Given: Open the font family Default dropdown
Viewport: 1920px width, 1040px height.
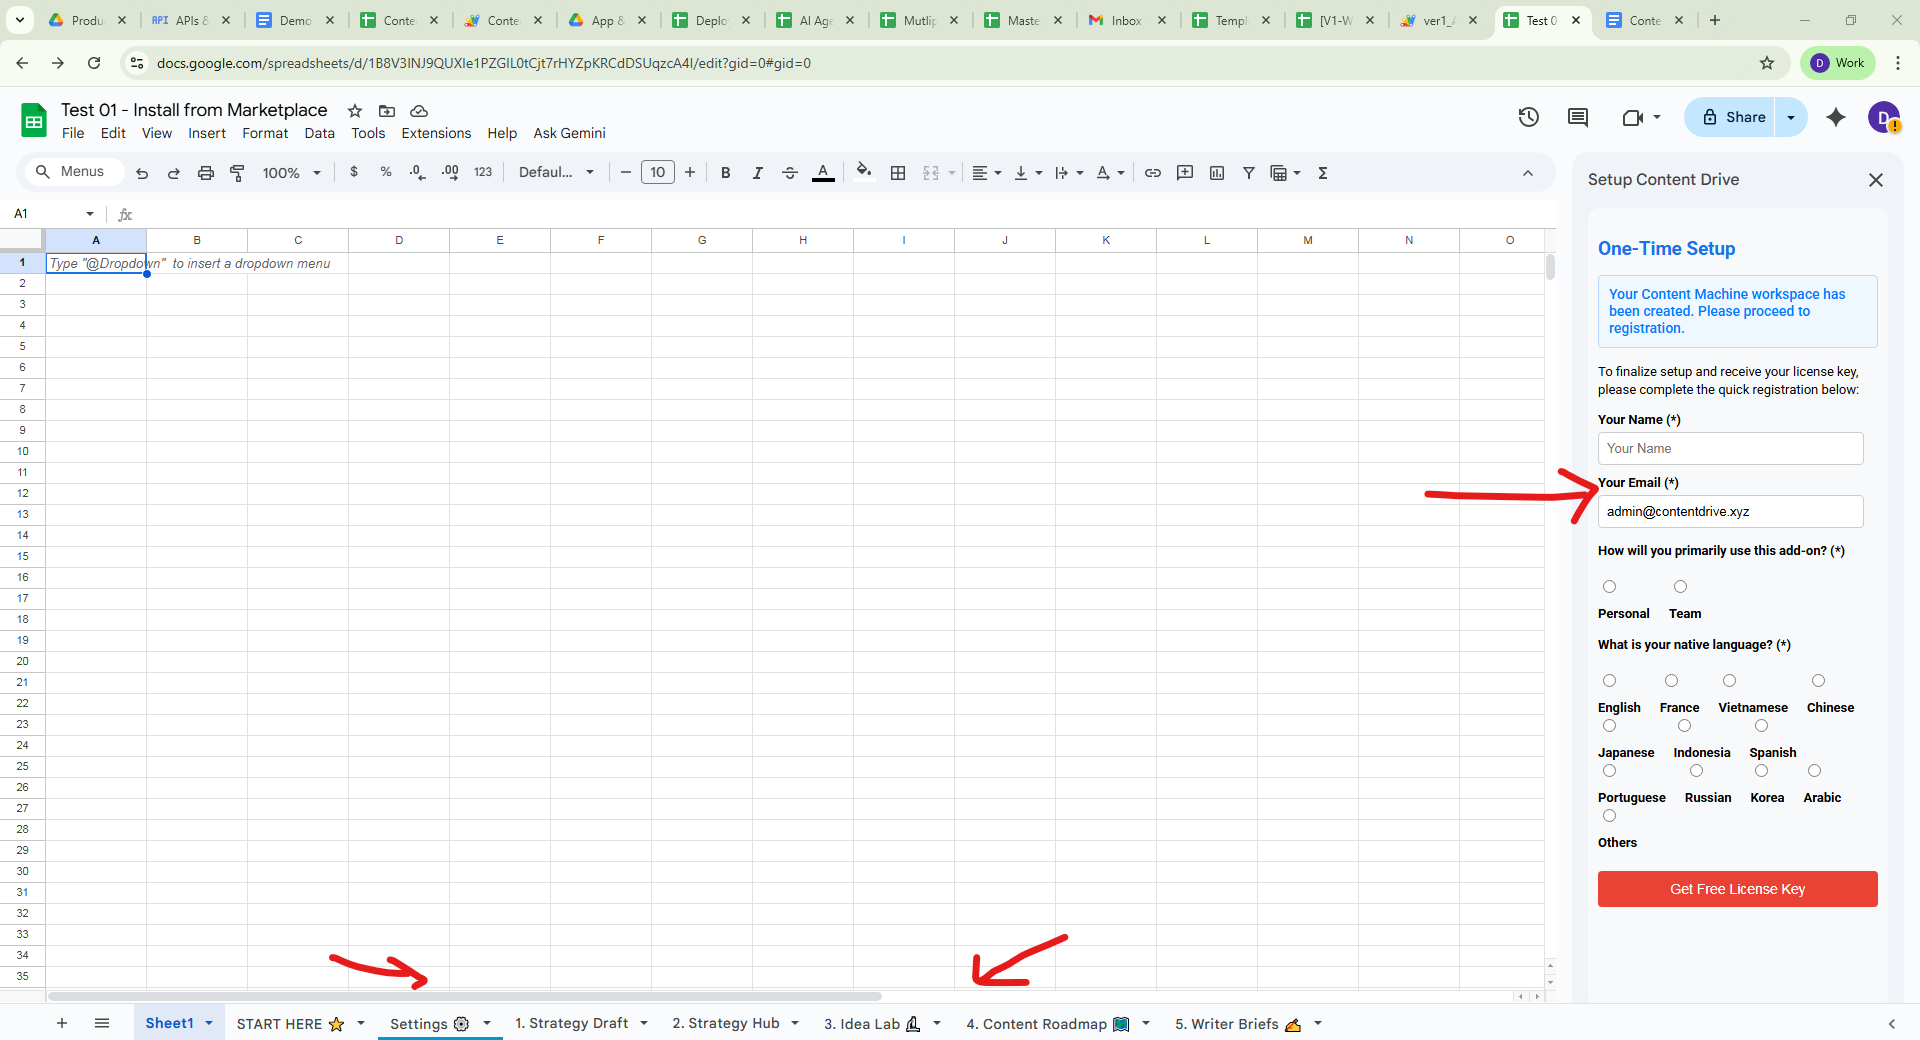Looking at the screenshot, I should pyautogui.click(x=556, y=172).
